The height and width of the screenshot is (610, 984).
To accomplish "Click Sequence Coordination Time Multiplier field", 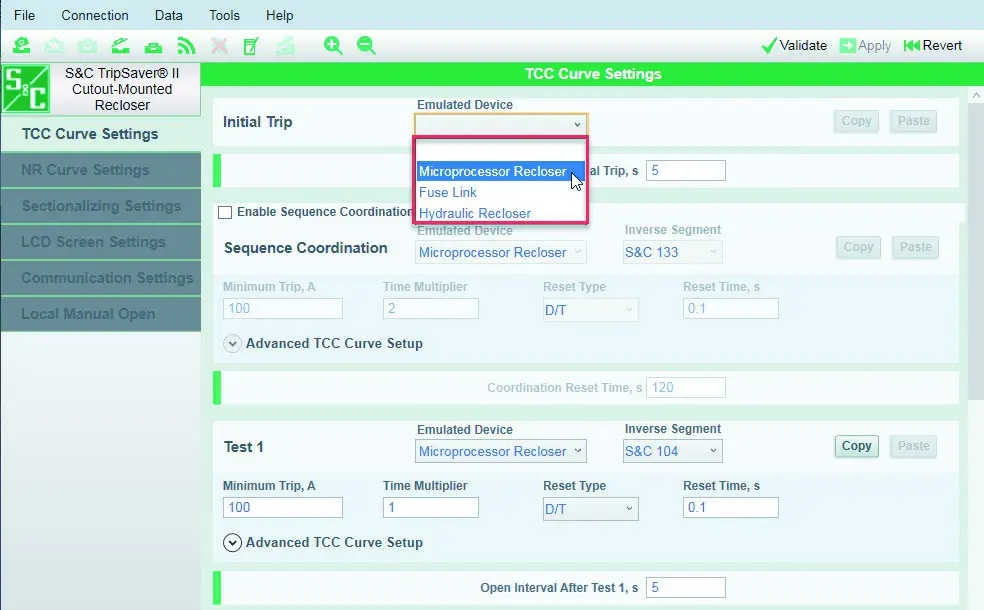I will pos(430,308).
